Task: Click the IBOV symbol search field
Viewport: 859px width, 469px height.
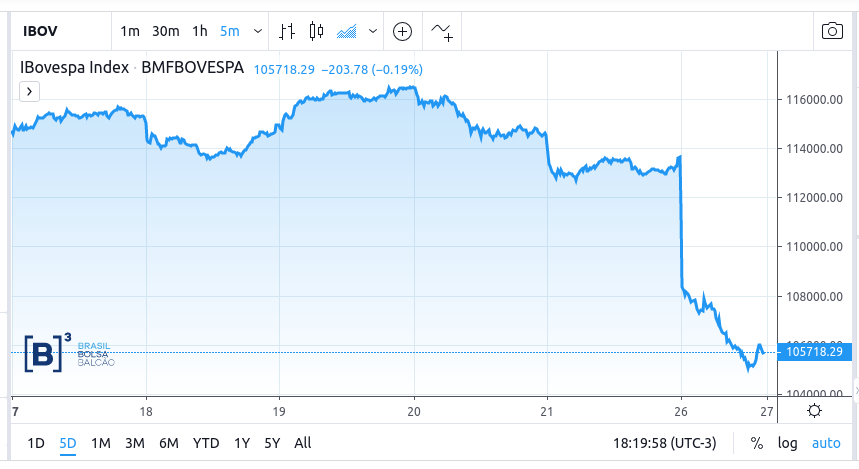Action: 52,31
